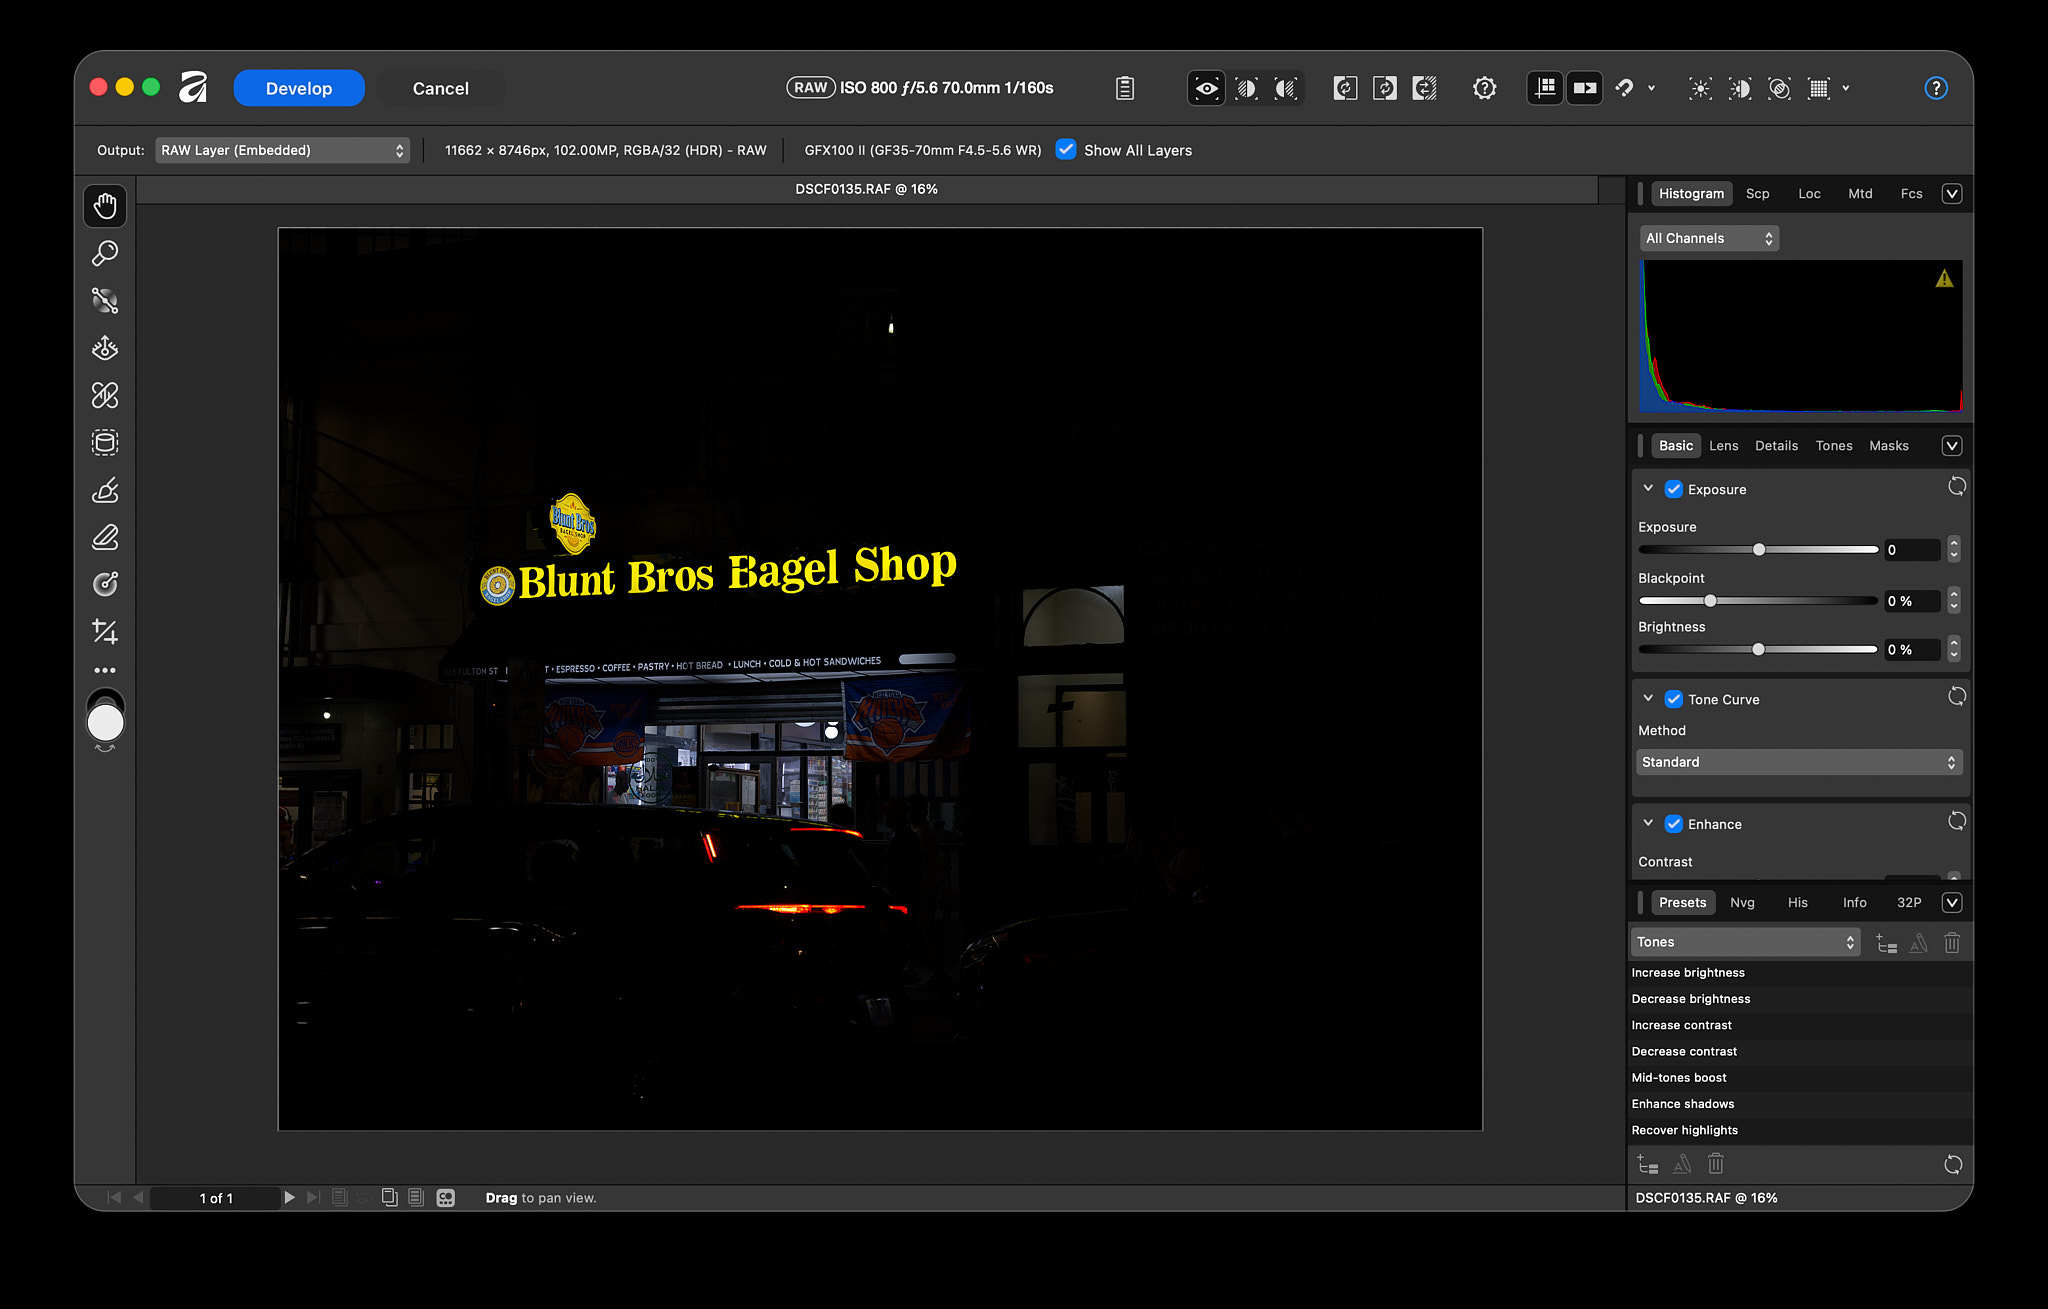Open the Output RAW Layer dropdown
This screenshot has height=1309, width=2048.
click(283, 150)
